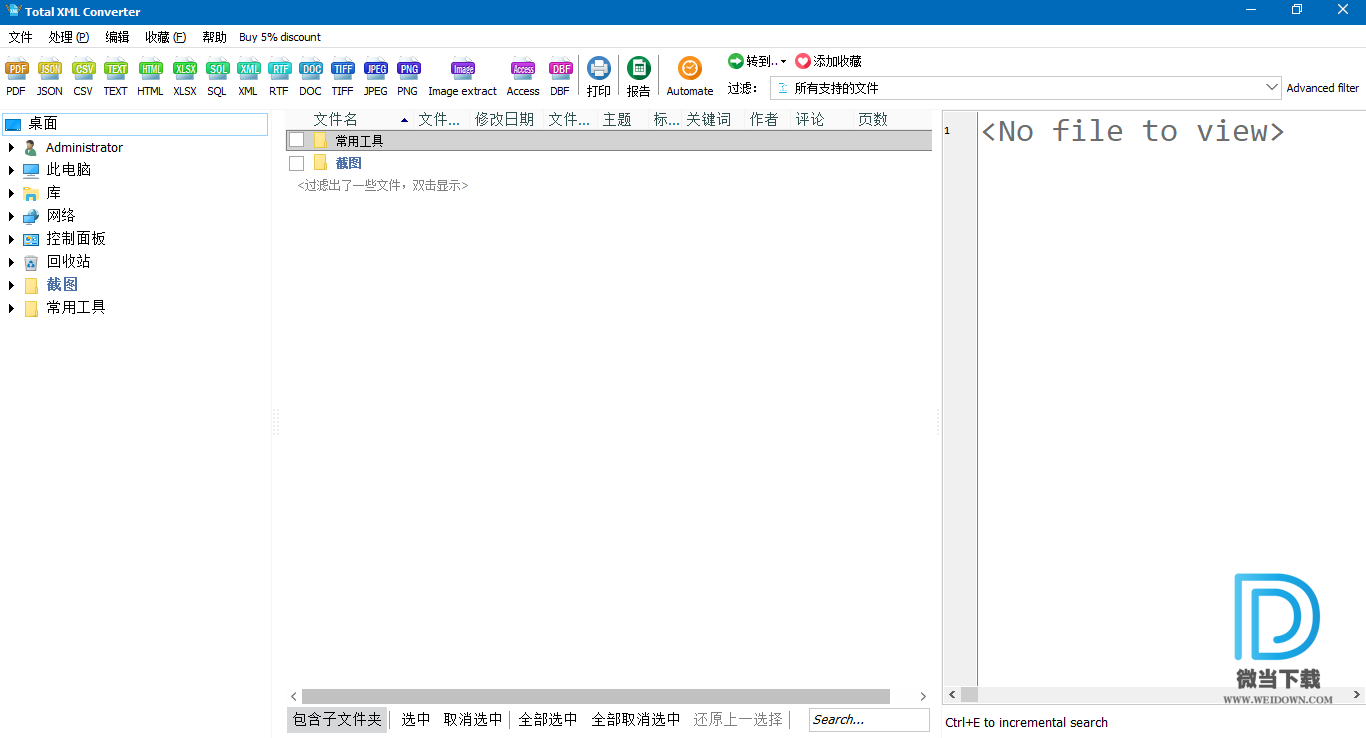Click the printer (打印) icon
The image size is (1366, 738).
599,68
